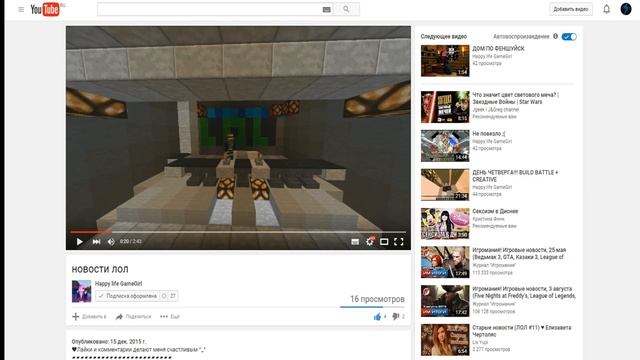Open Игромания 3 августа thumbnail
The width and height of the screenshot is (640, 360).
[x=445, y=301]
